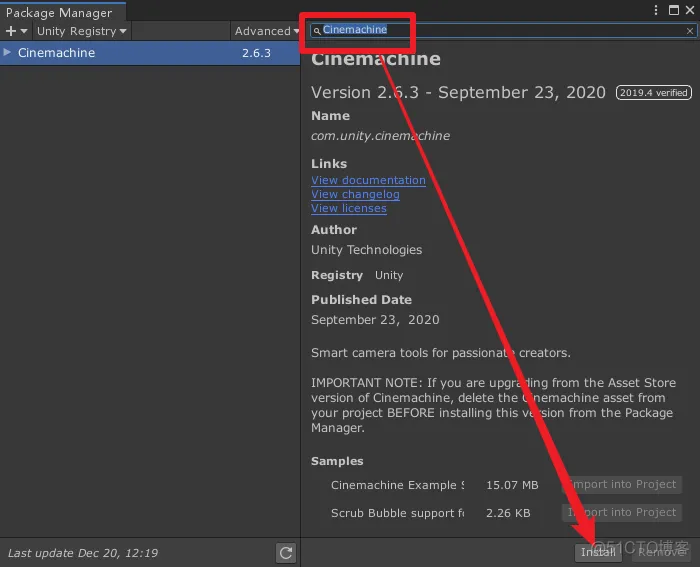Close the Package Manager window

pos(690,10)
